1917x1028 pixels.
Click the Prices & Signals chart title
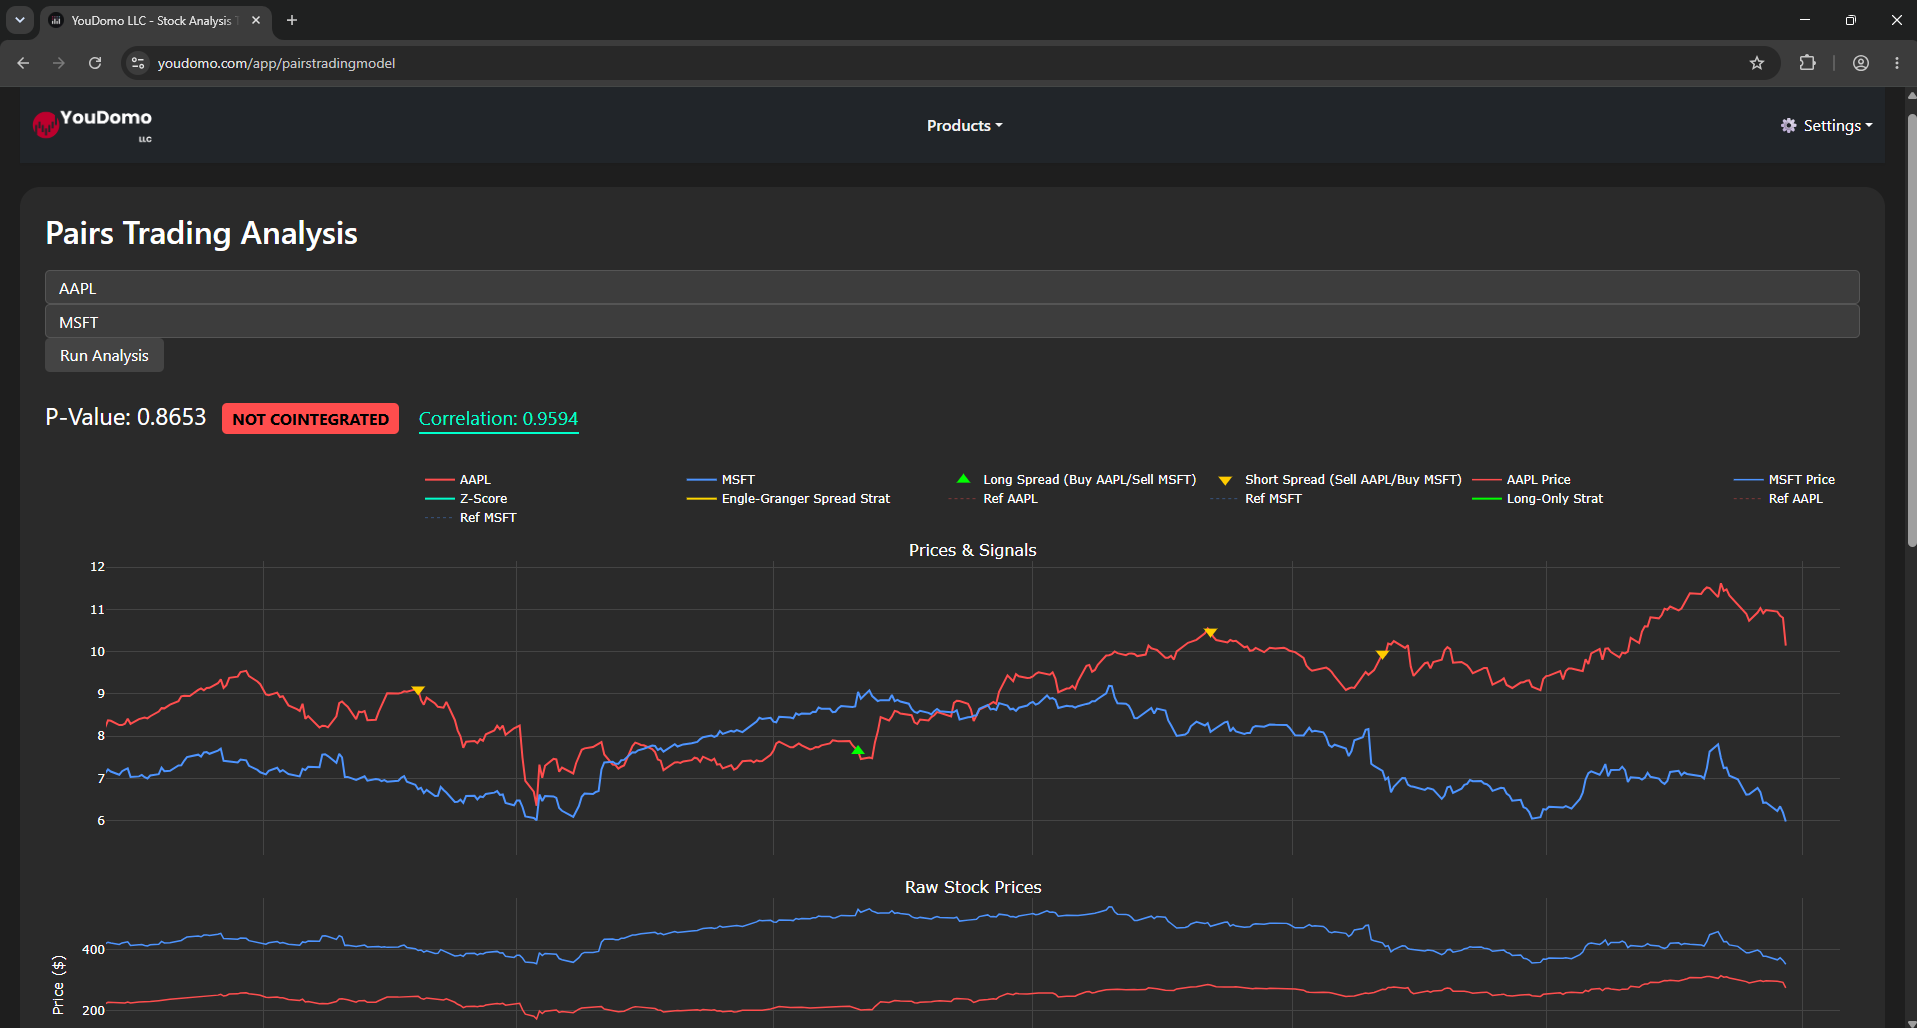pos(972,550)
